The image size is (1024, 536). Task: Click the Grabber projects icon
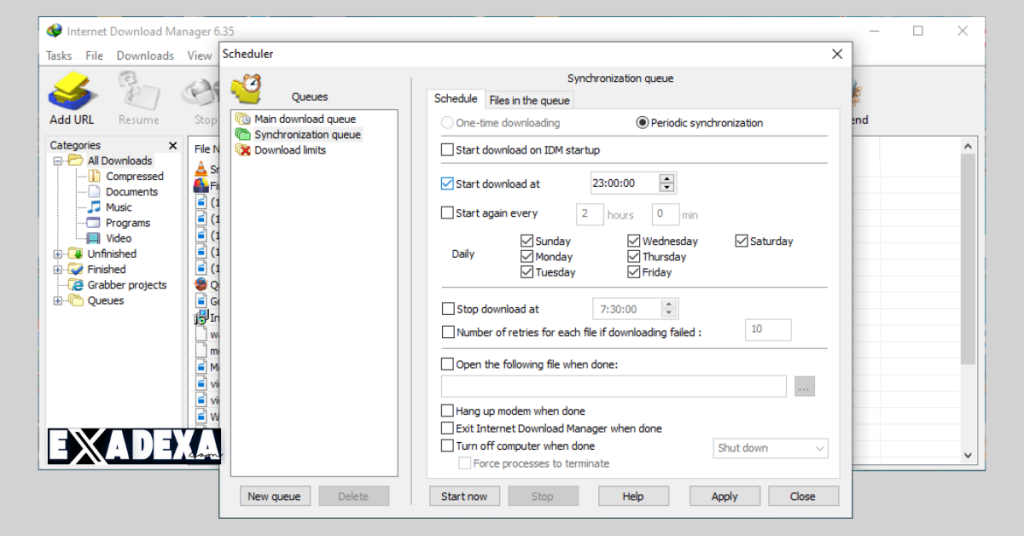[x=76, y=285]
